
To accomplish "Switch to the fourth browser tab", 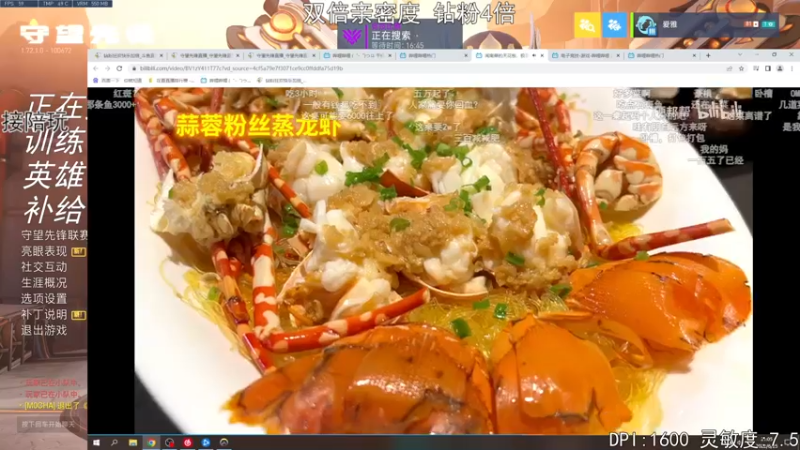I will point(358,55).
